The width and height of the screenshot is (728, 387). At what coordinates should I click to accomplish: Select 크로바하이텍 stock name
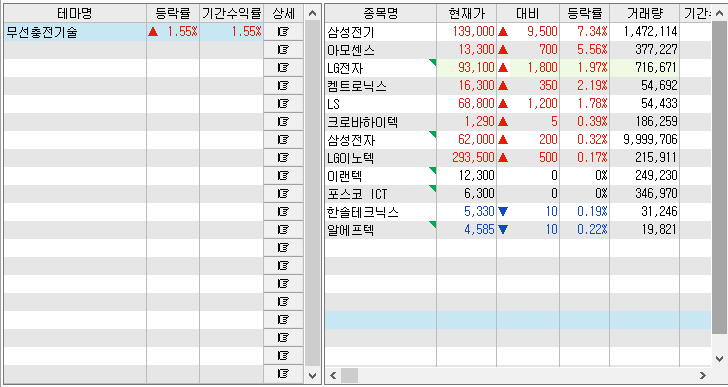[x=363, y=122]
